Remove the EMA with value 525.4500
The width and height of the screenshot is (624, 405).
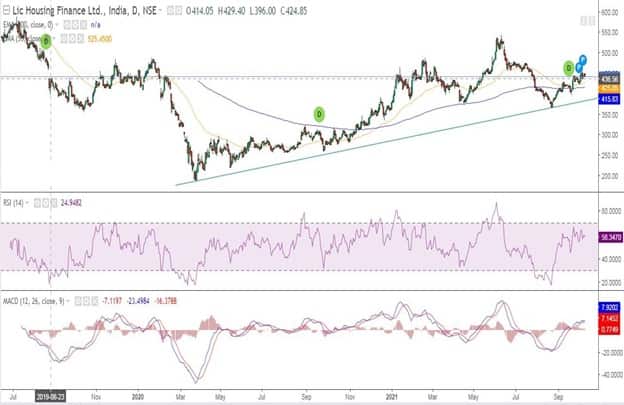point(80,39)
